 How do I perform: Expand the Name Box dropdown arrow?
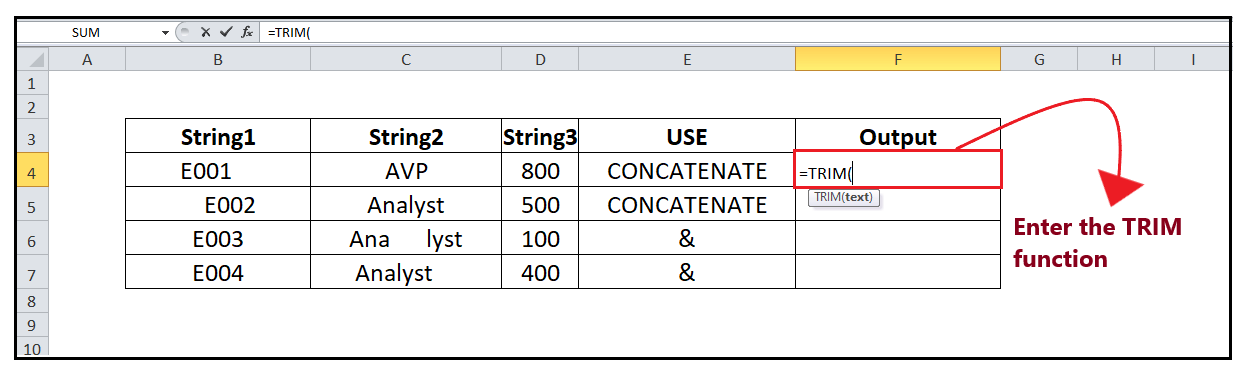pos(166,32)
